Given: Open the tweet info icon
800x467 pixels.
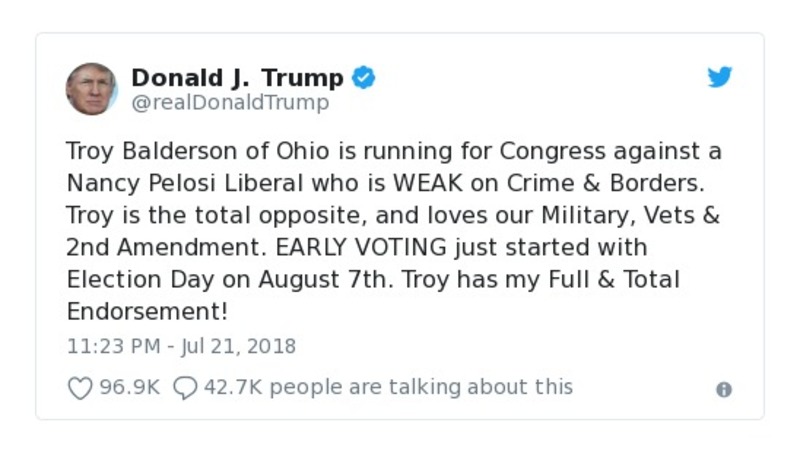Looking at the screenshot, I should point(724,390).
